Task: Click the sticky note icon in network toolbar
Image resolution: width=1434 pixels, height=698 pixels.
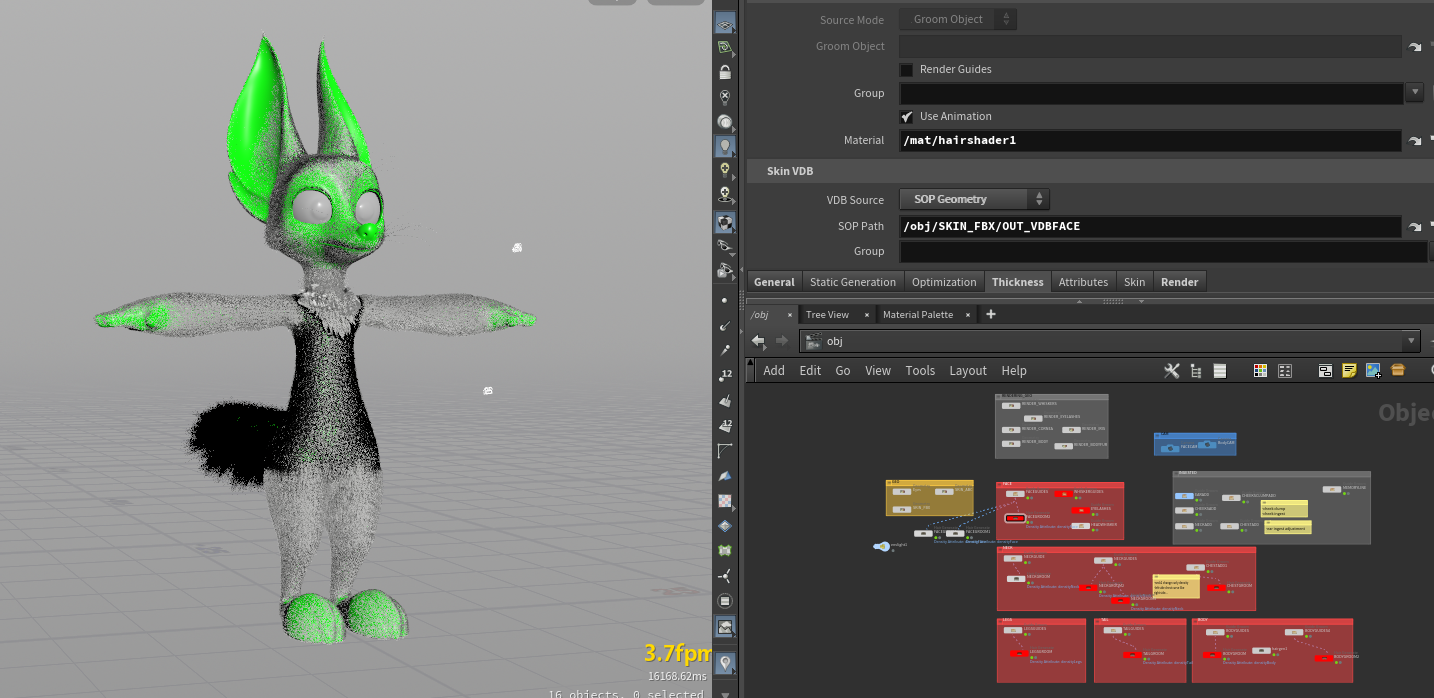Action: [x=1349, y=371]
